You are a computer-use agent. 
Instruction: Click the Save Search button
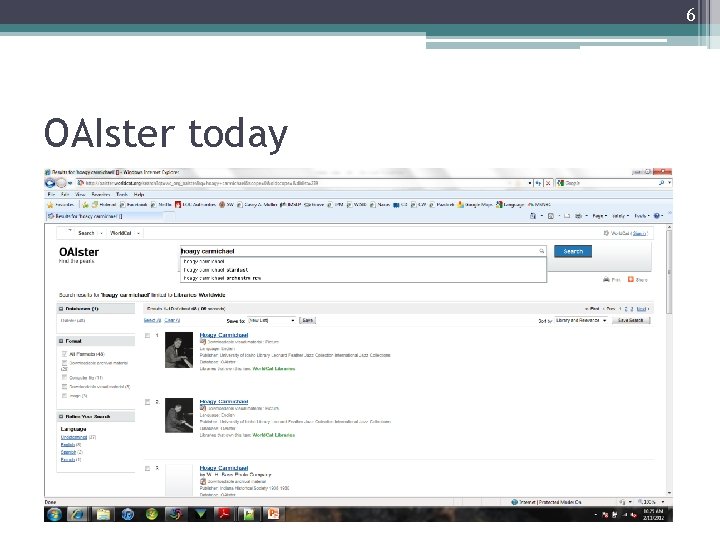pos(630,320)
